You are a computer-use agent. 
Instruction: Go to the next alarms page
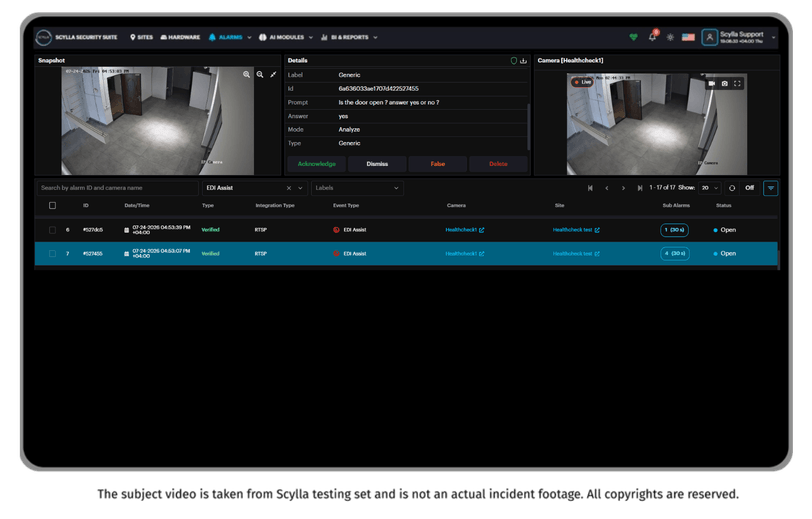(623, 188)
